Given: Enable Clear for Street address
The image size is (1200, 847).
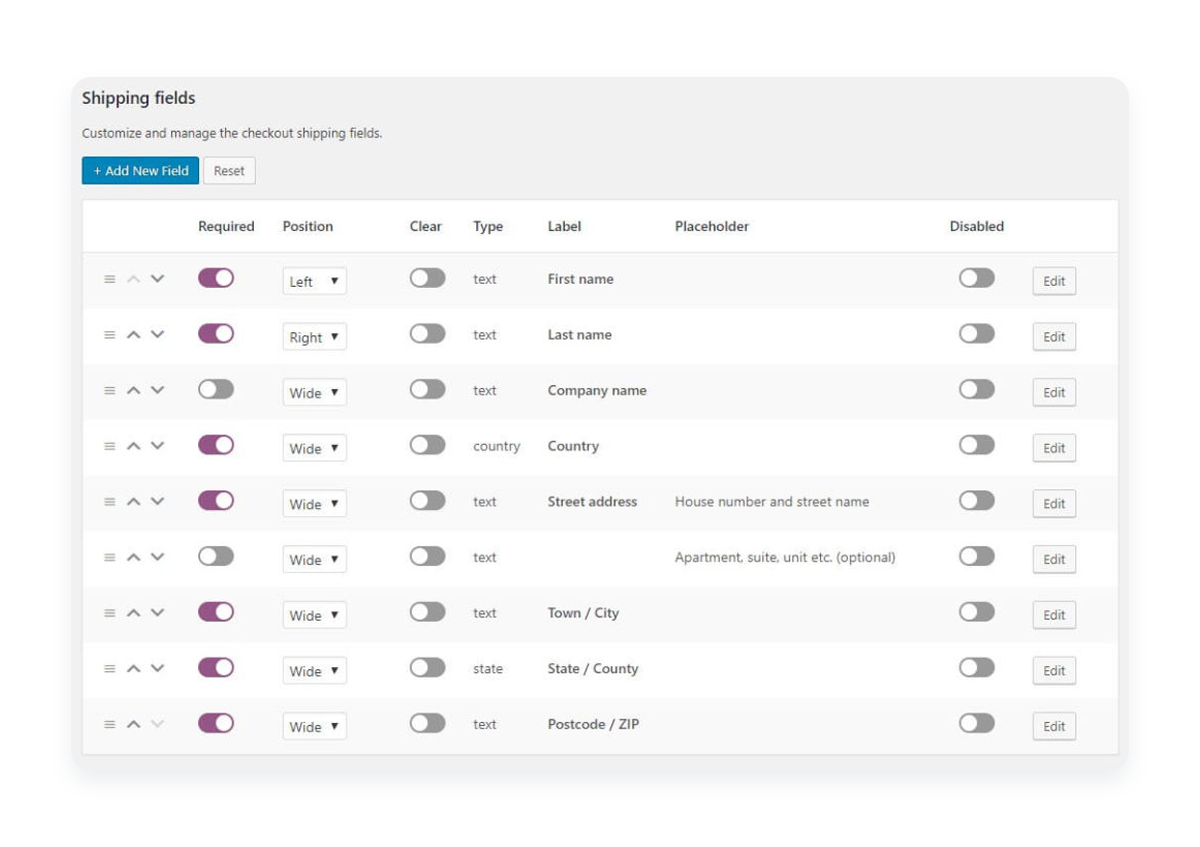Looking at the screenshot, I should (427, 500).
